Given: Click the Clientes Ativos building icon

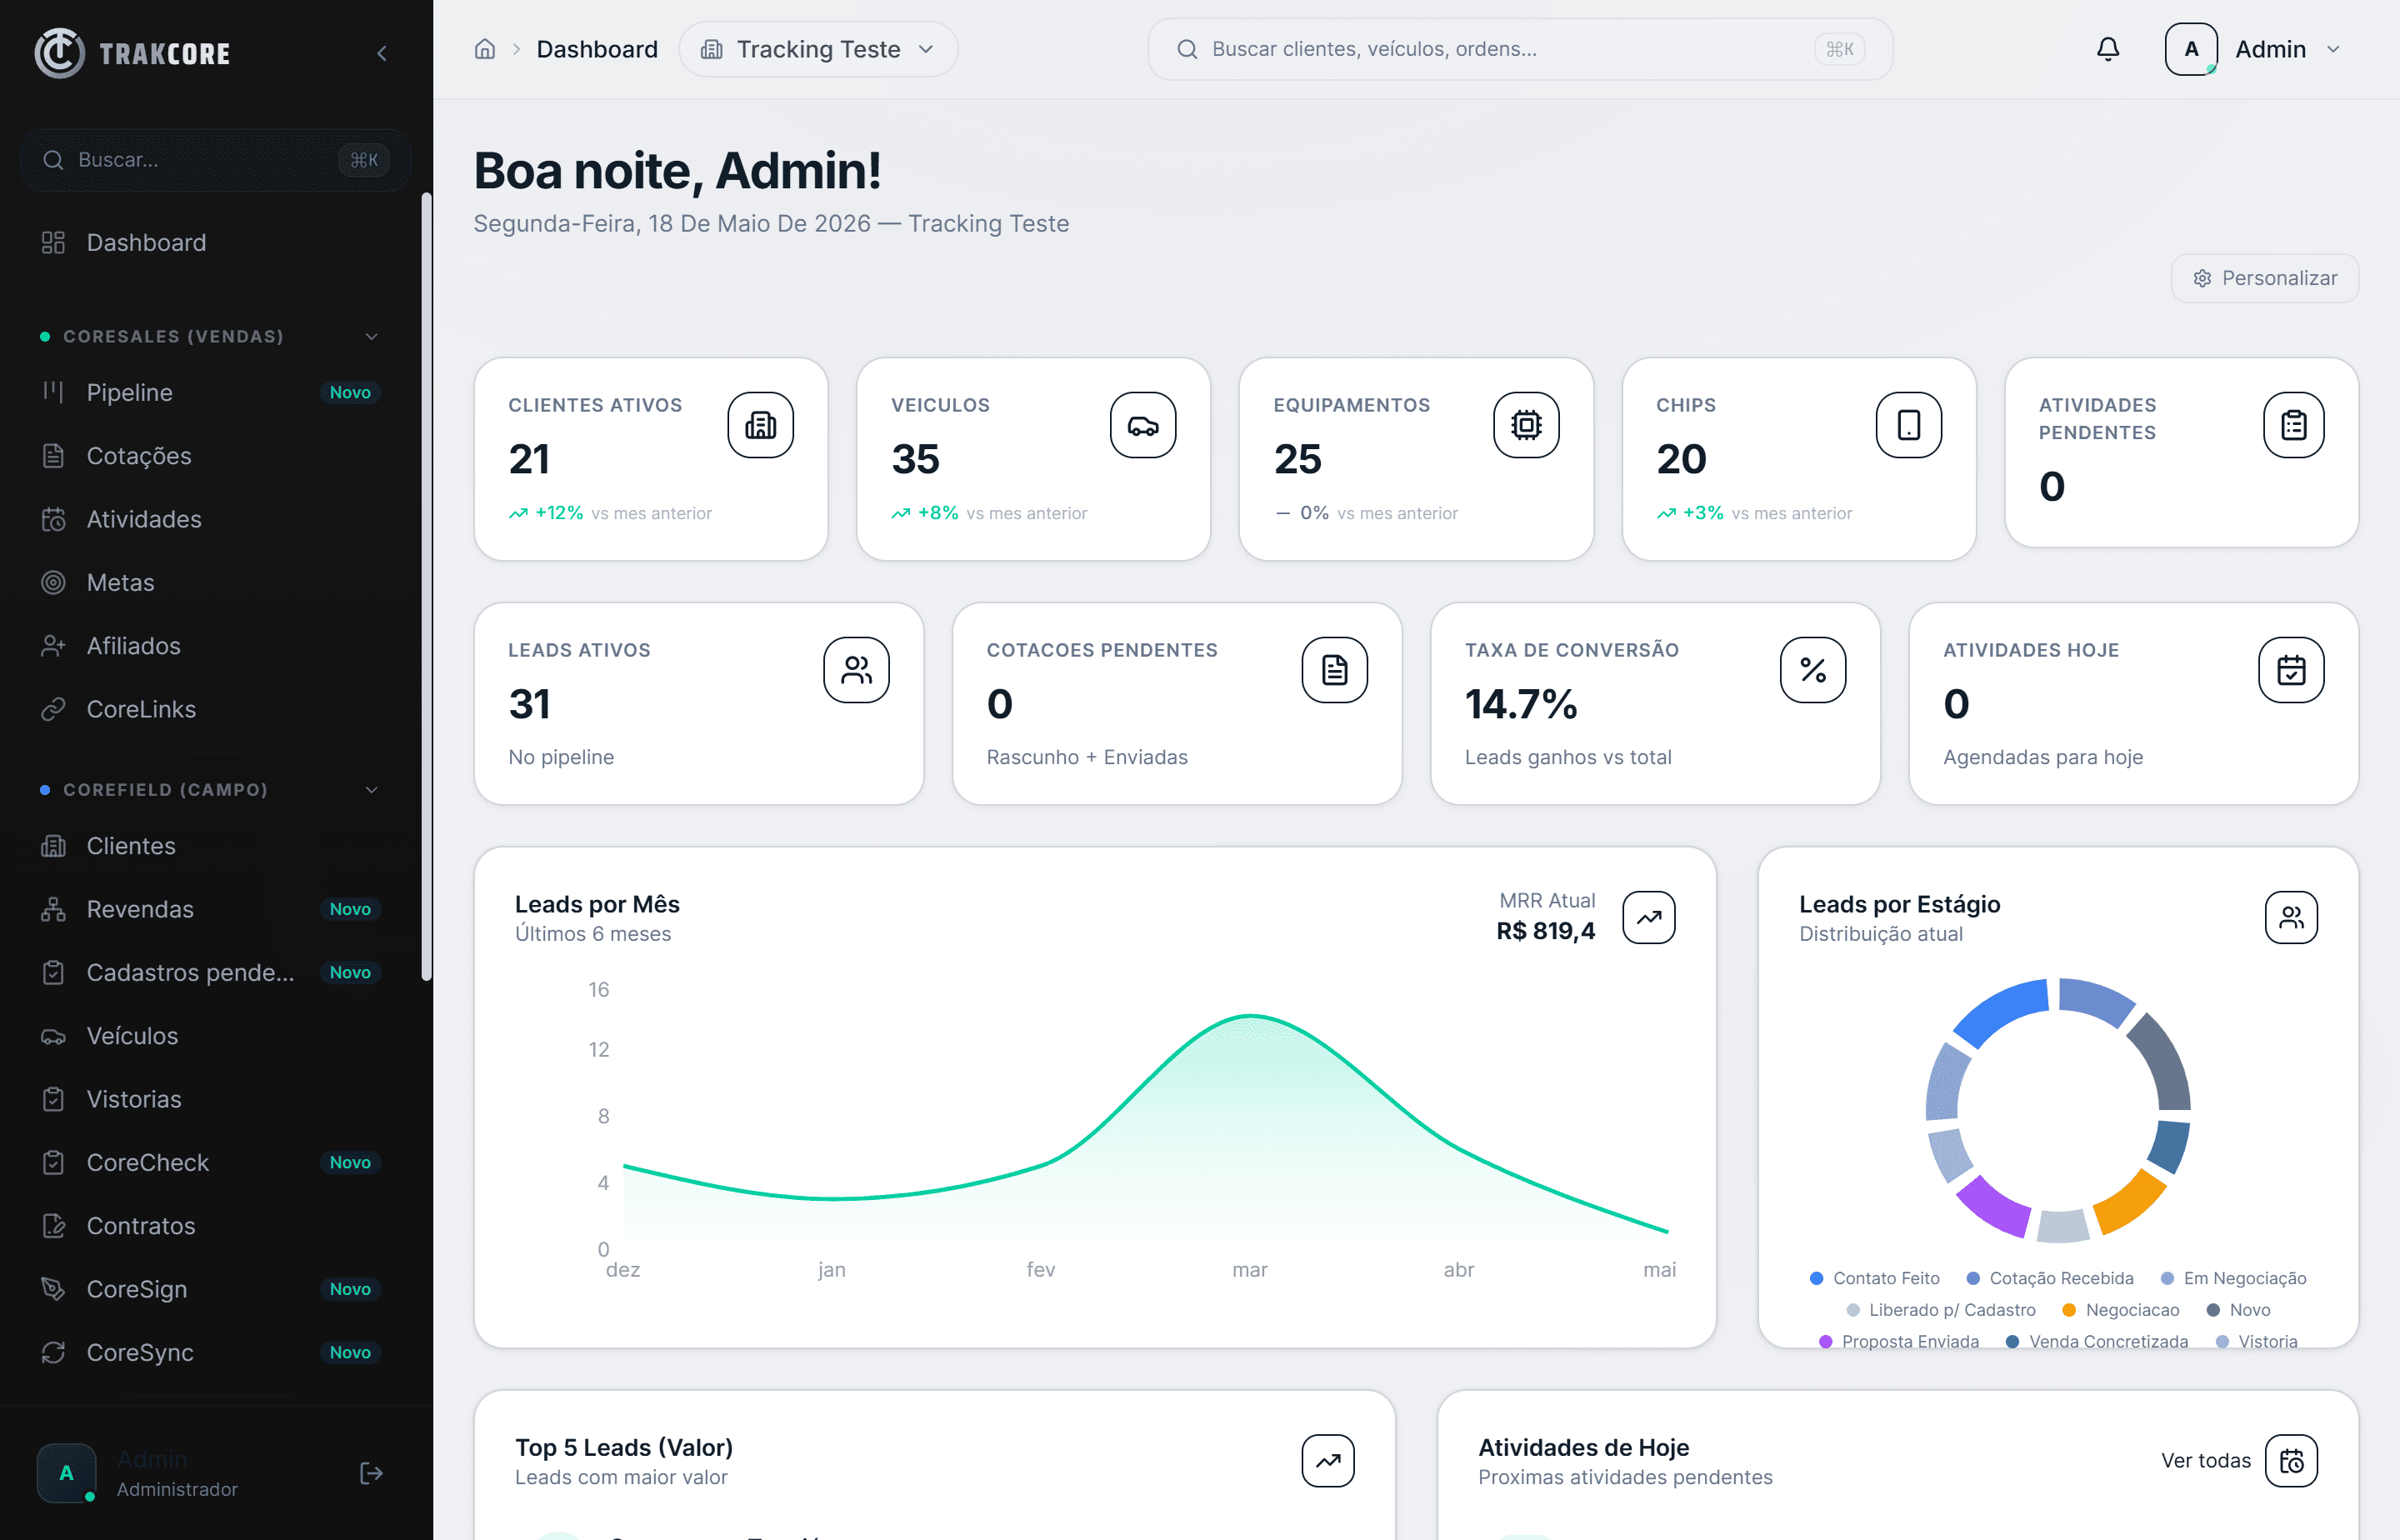Looking at the screenshot, I should [760, 425].
